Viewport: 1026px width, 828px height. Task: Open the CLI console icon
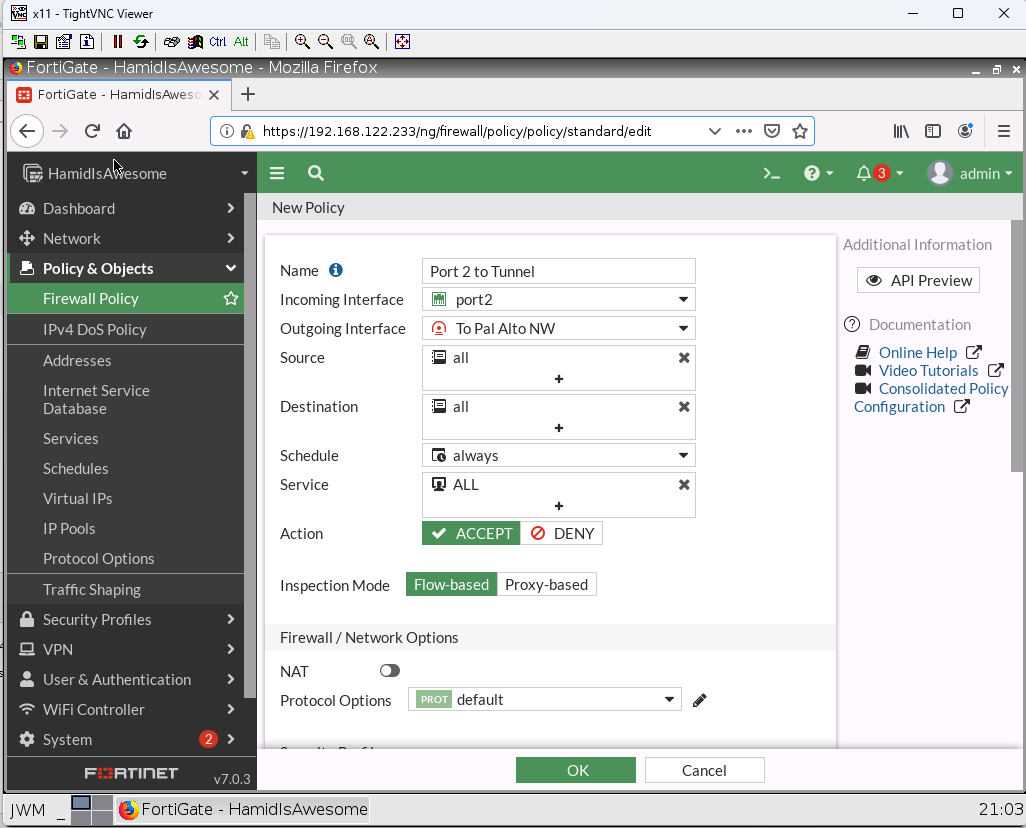pyautogui.click(x=771, y=173)
